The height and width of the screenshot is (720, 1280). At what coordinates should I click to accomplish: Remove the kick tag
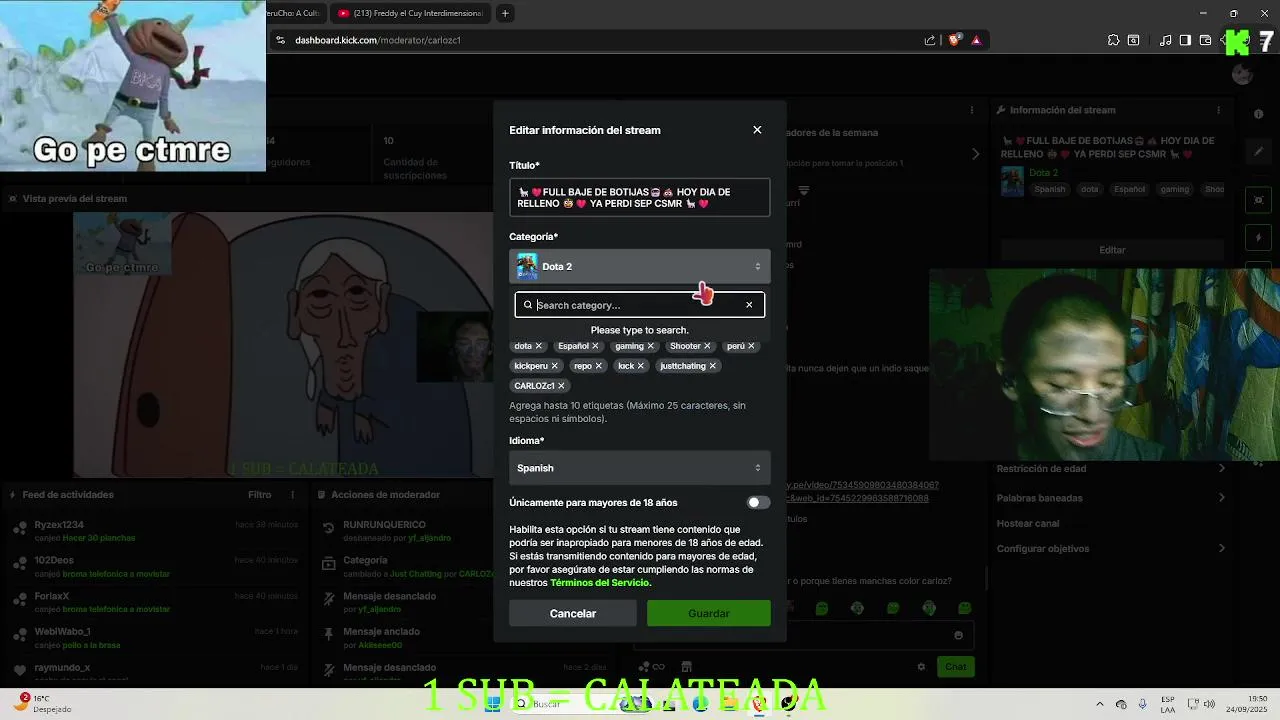(641, 366)
